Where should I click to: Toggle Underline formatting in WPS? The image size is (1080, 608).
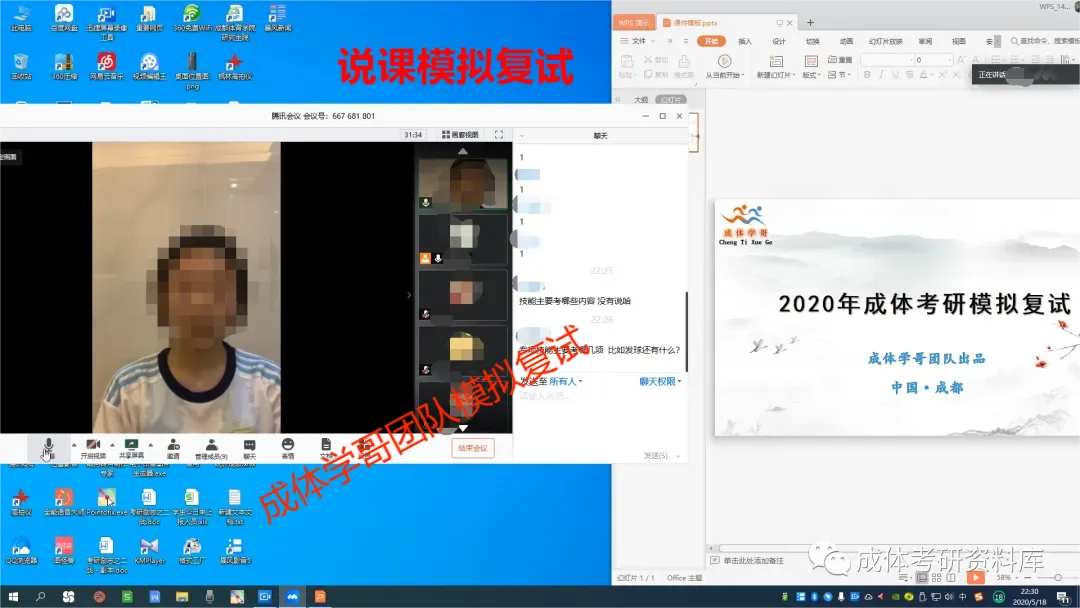[895, 74]
